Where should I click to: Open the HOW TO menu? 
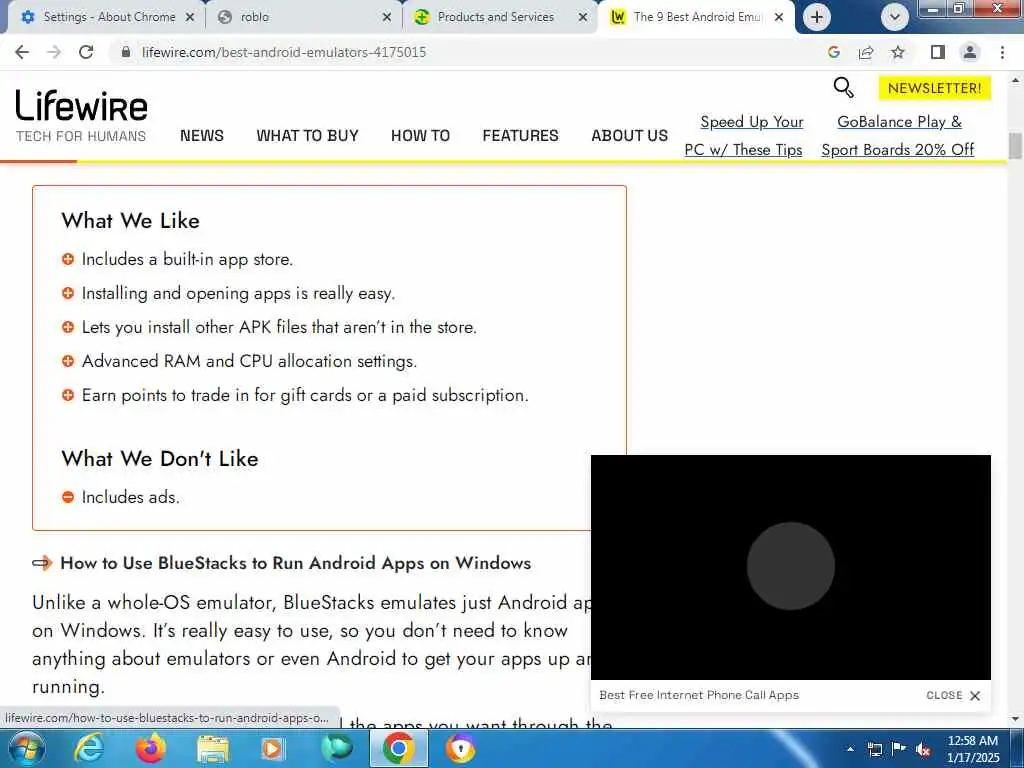[420, 135]
